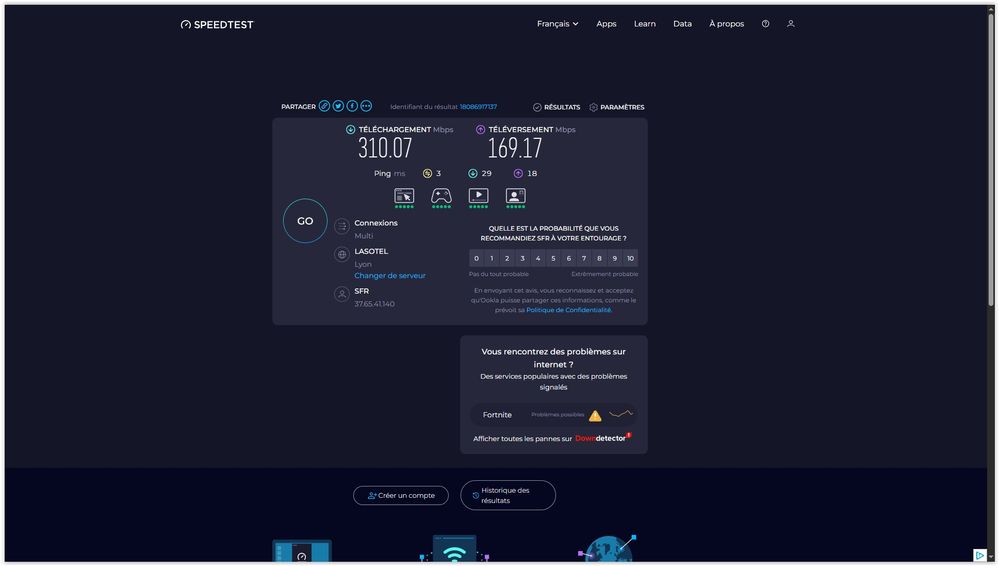
Task: Open the Apps menu
Action: [606, 24]
